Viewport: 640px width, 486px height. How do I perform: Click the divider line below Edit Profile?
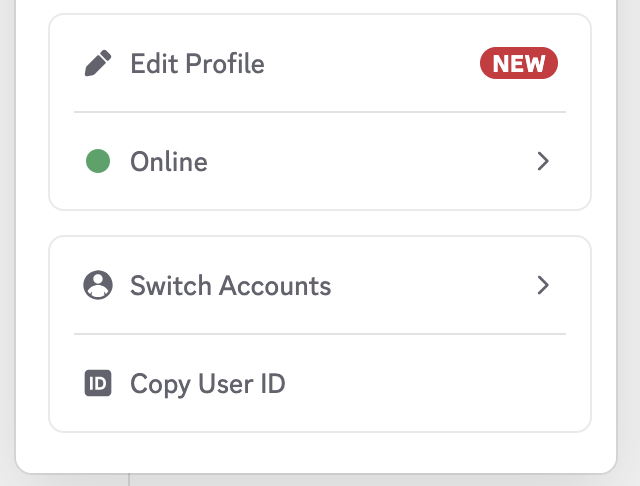click(320, 112)
